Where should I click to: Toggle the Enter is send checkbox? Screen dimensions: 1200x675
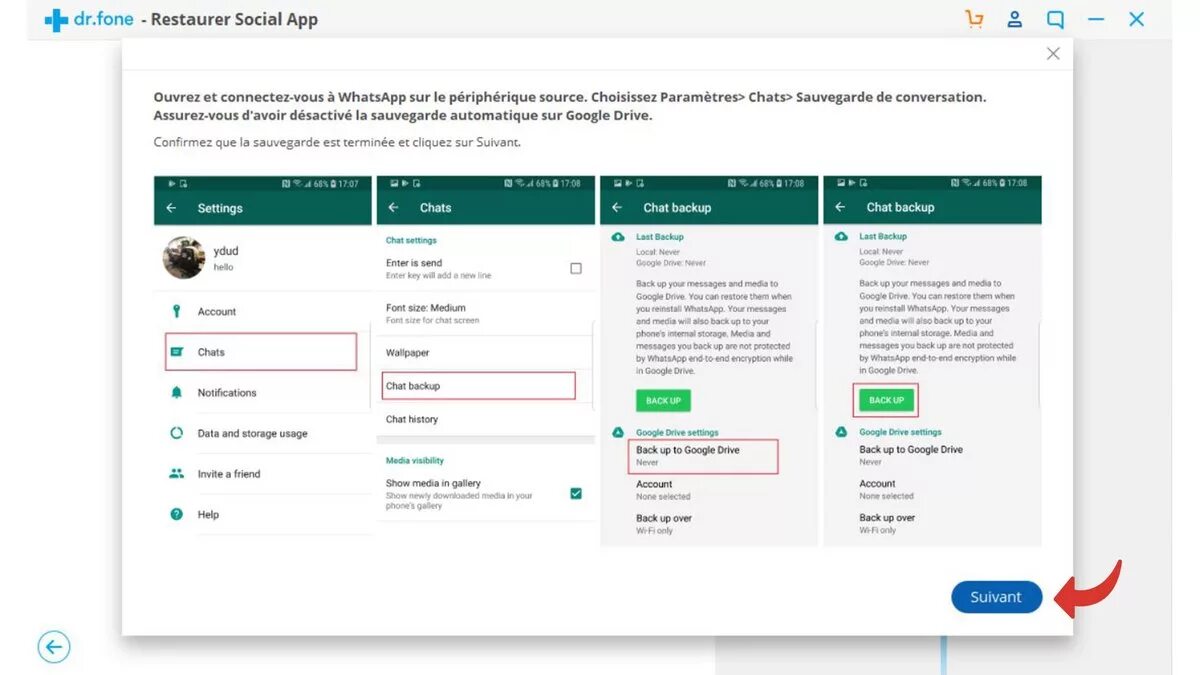[576, 268]
